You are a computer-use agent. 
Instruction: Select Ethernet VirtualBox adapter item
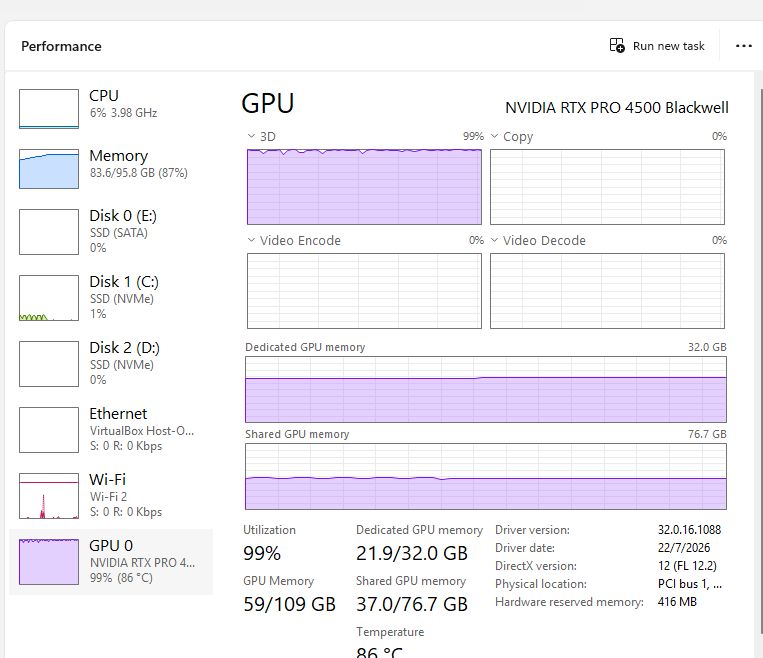coord(111,430)
